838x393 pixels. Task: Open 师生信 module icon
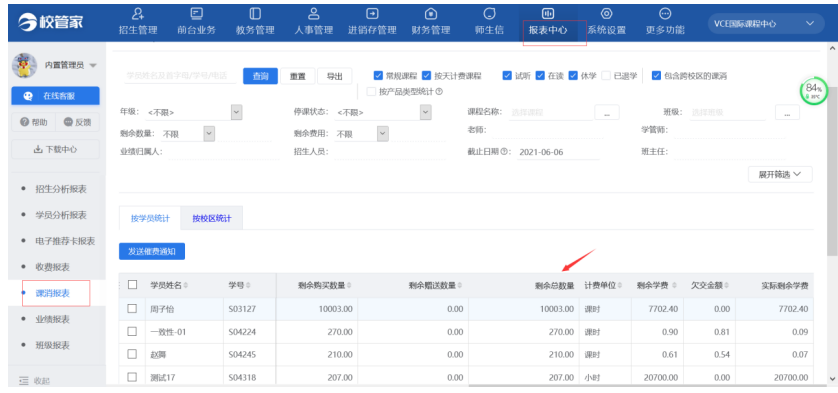point(489,13)
